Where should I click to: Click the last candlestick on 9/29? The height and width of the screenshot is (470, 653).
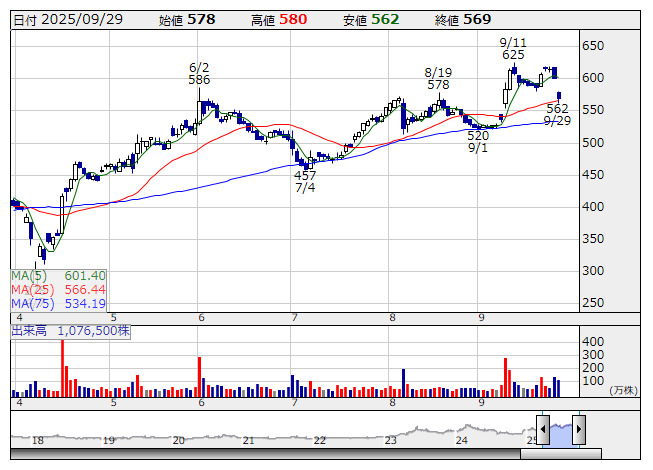(x=559, y=96)
